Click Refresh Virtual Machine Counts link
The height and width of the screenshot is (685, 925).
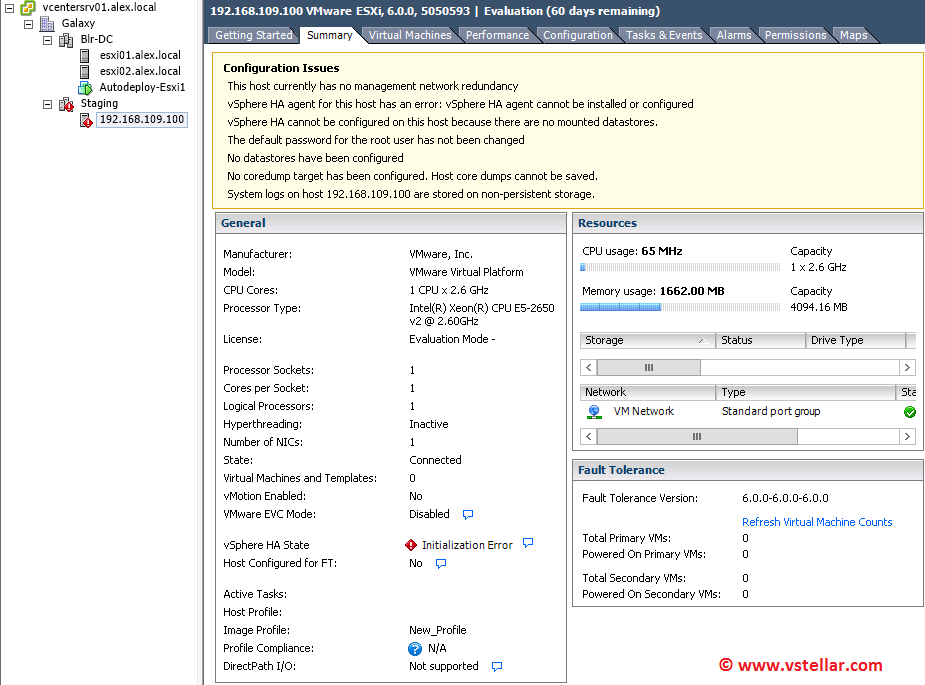816,522
